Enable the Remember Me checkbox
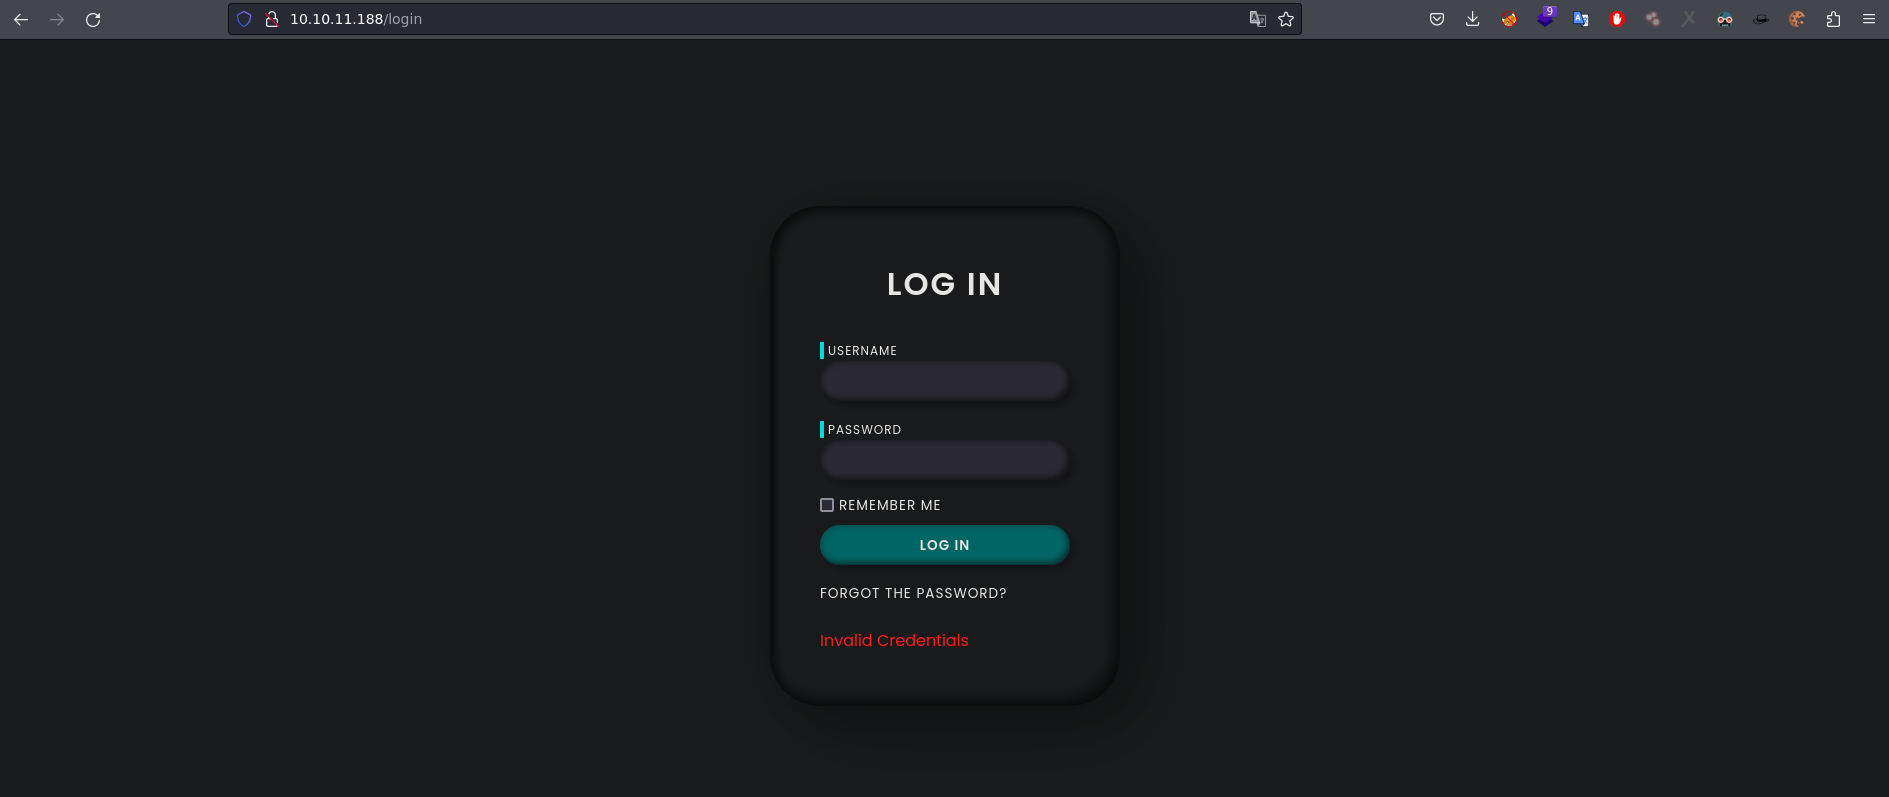1889x797 pixels. pos(827,505)
